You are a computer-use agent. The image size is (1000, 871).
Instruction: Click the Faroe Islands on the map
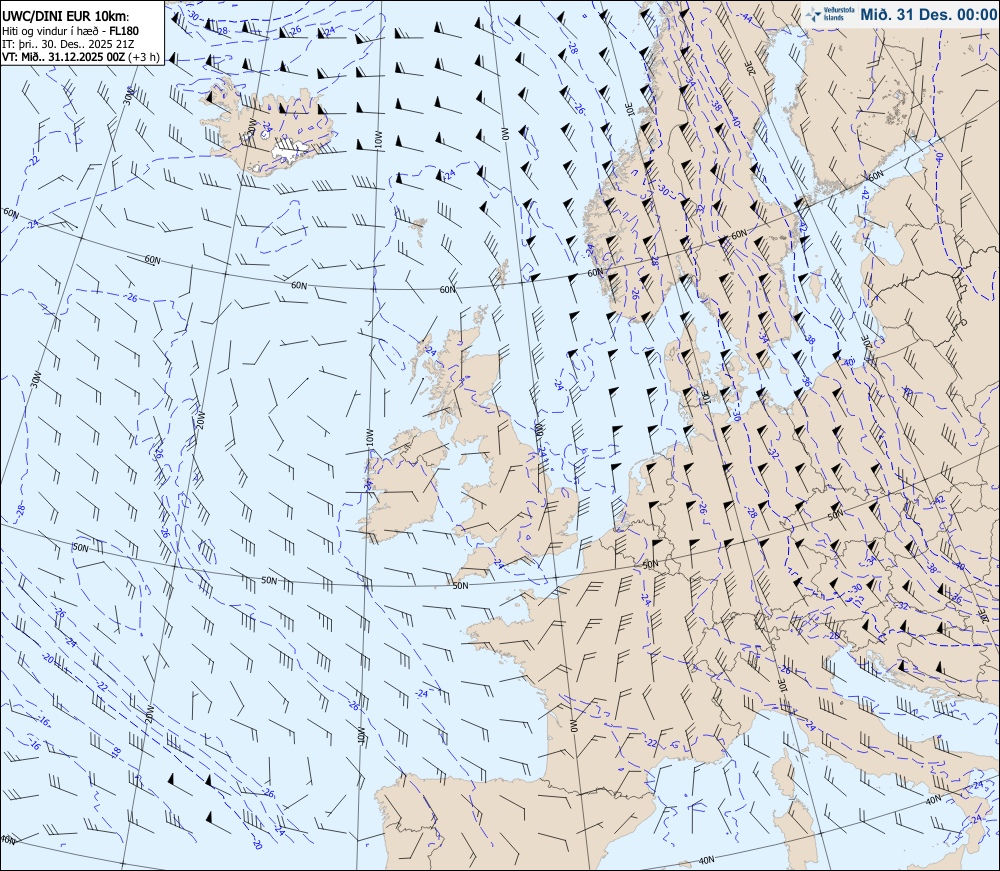(x=418, y=230)
